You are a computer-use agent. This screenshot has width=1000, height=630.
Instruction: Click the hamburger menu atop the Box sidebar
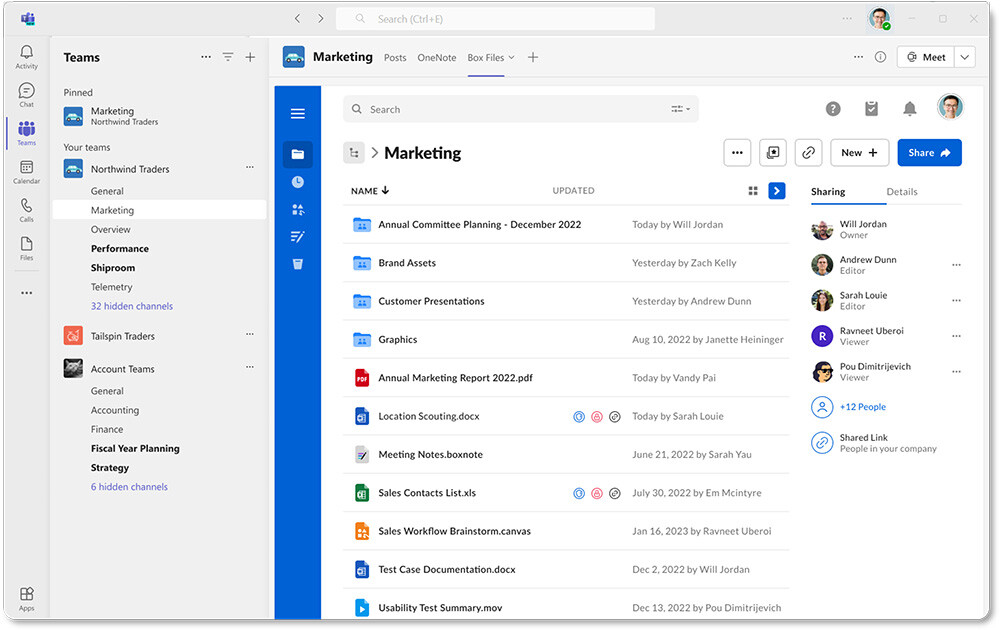297,113
